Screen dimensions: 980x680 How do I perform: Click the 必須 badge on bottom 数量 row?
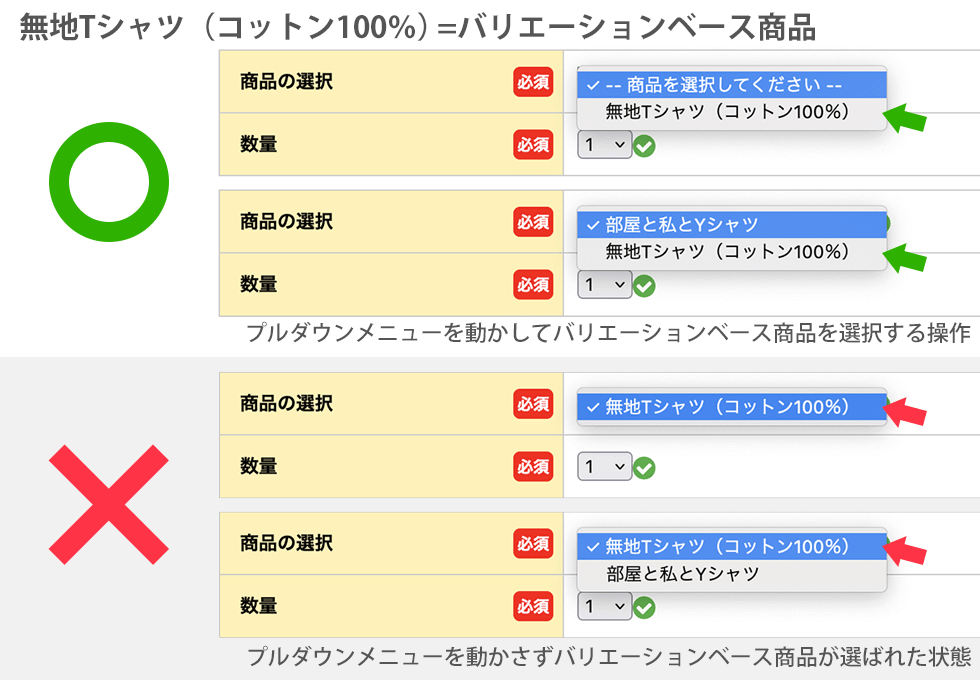click(x=533, y=606)
